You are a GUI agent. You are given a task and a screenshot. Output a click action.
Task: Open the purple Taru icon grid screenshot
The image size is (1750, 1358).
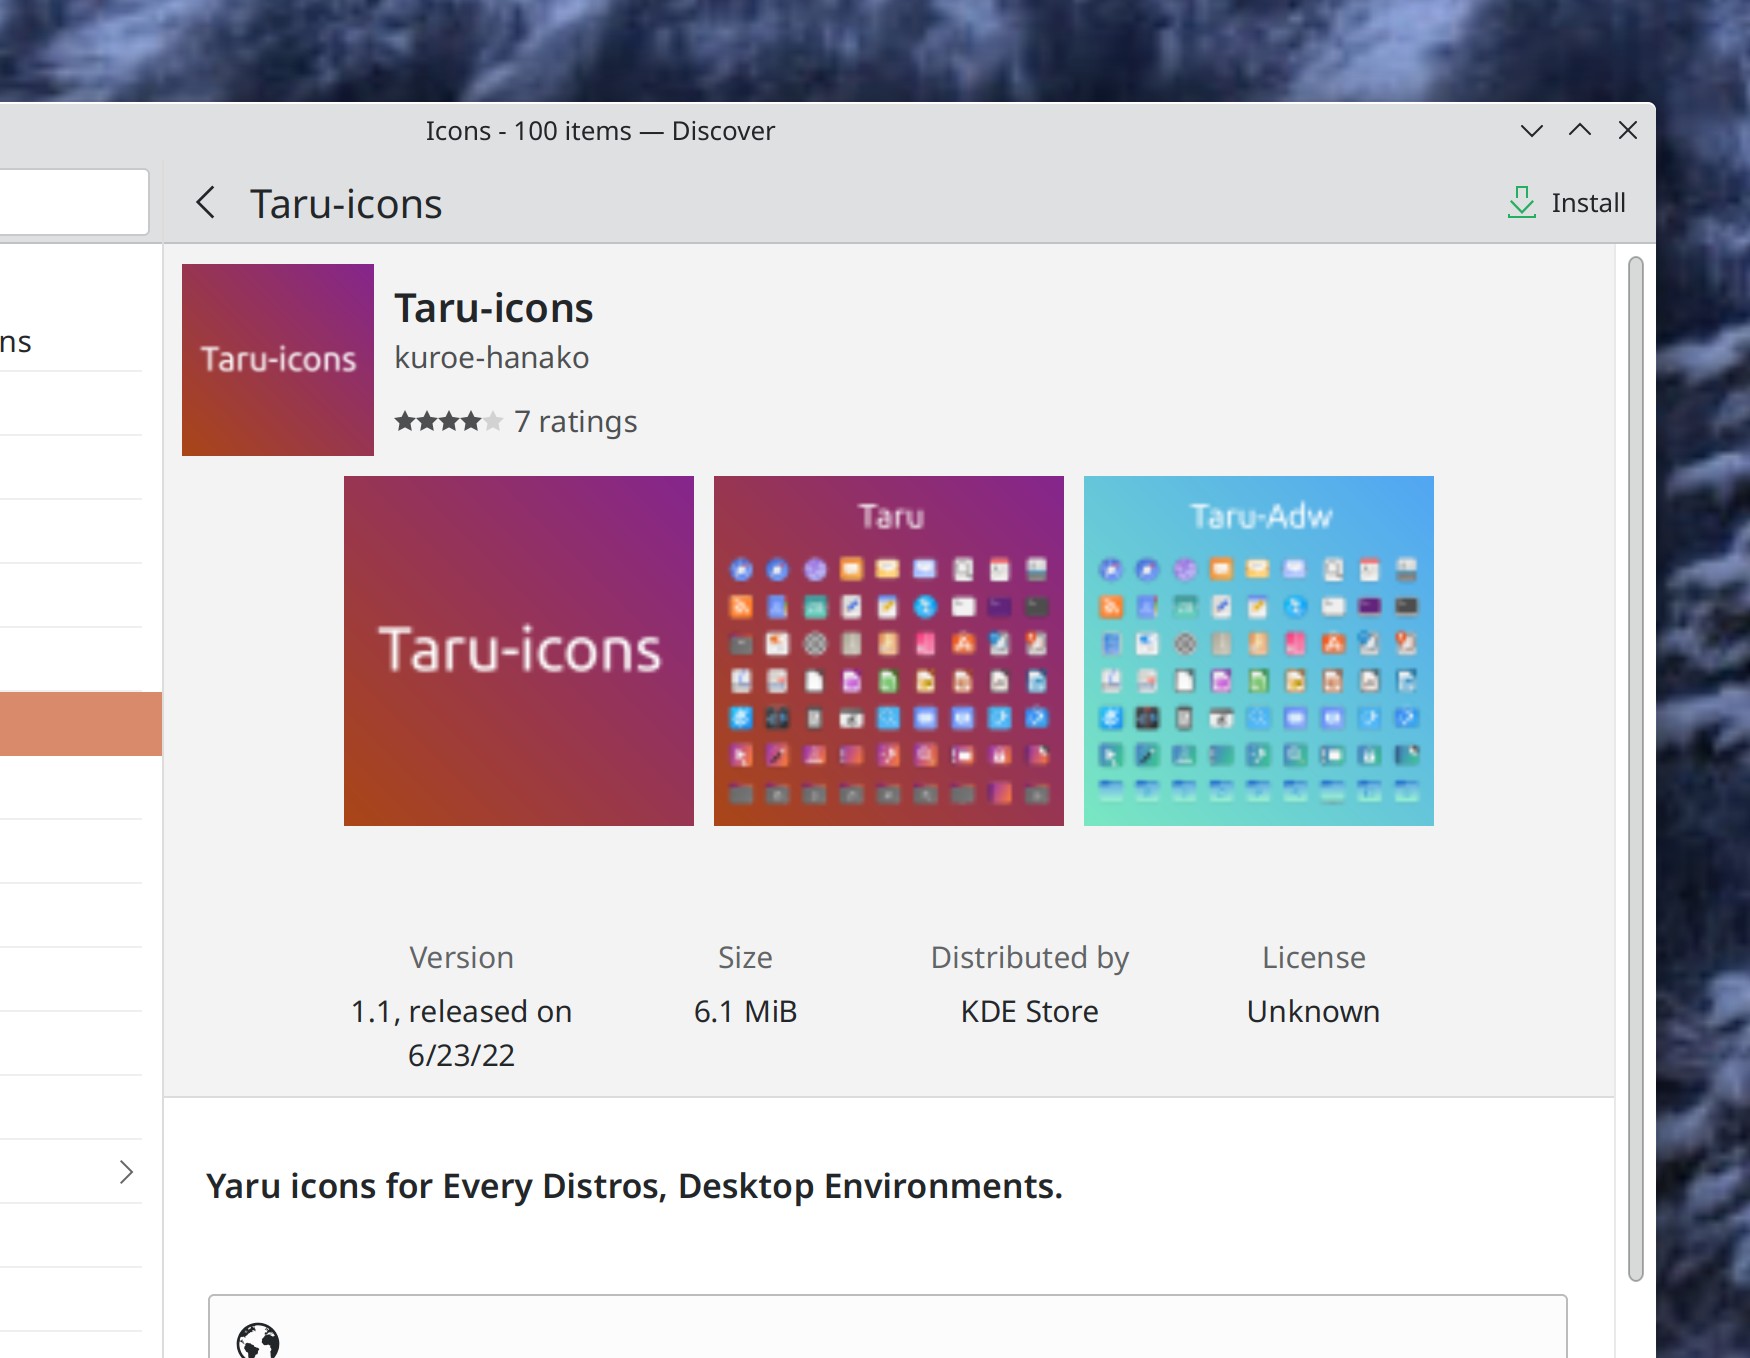click(889, 651)
